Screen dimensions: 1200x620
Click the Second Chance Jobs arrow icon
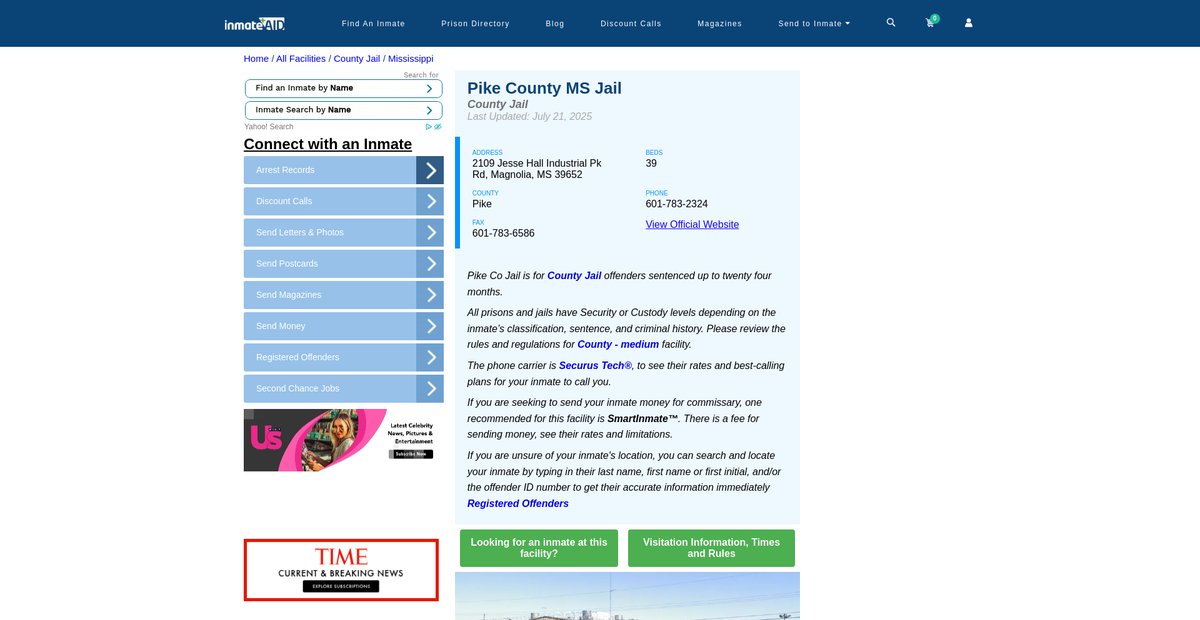click(x=430, y=388)
